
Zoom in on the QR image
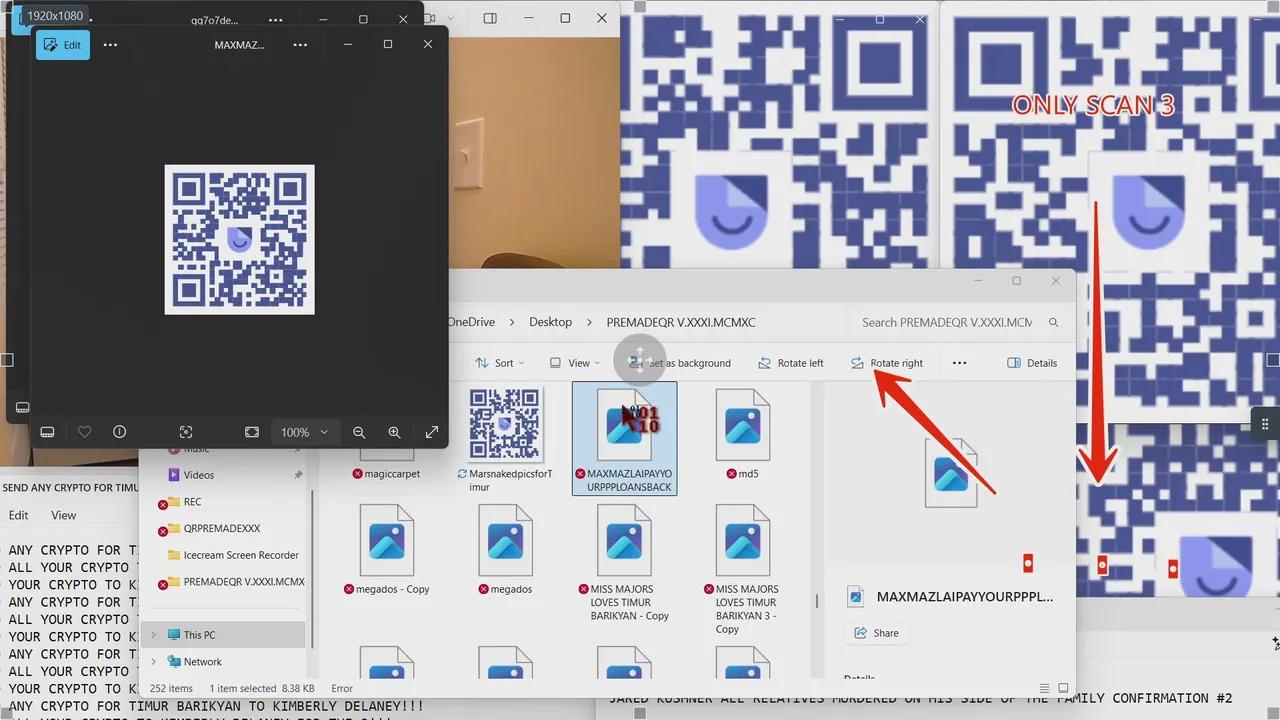tap(394, 432)
